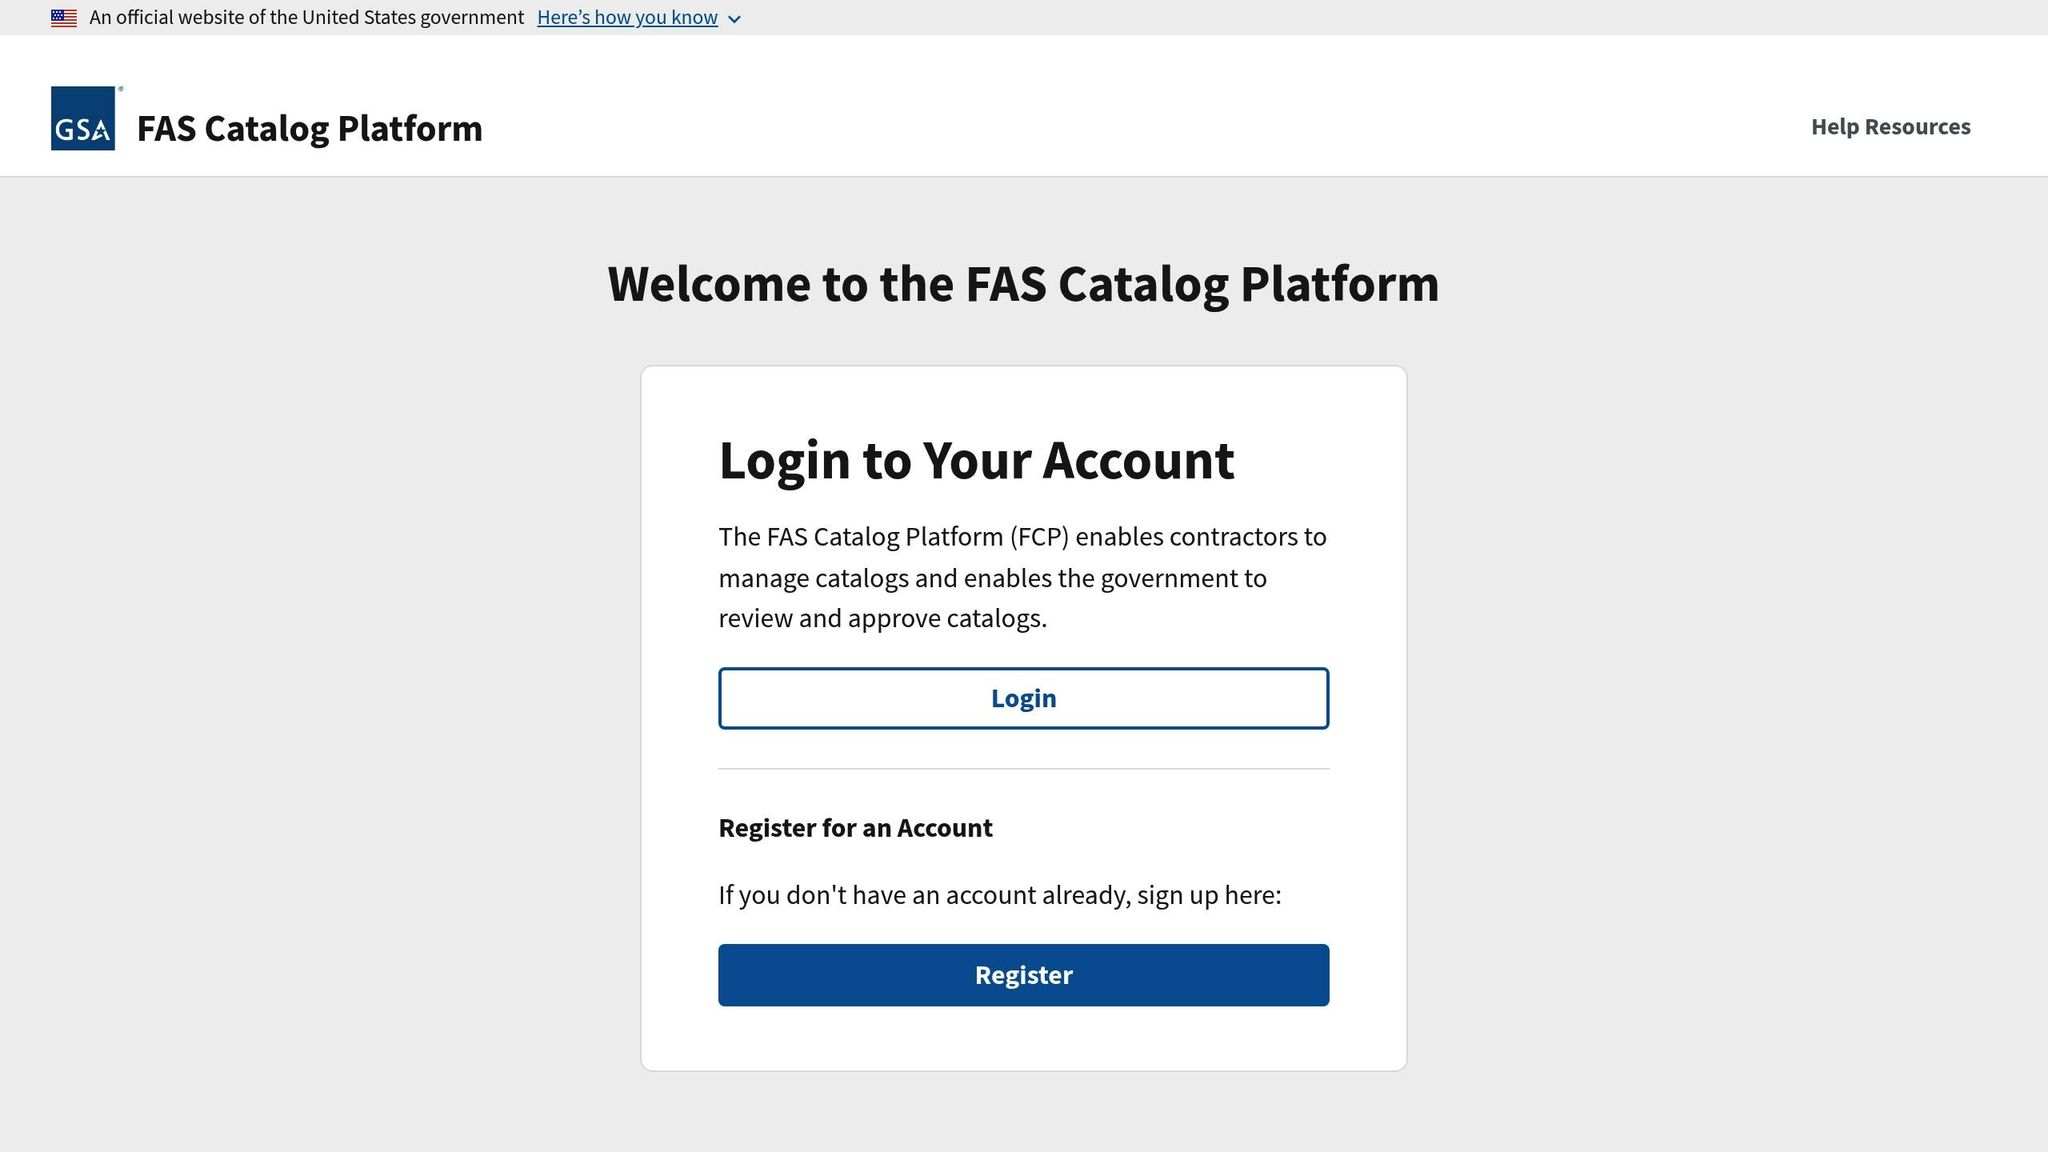
Task: Click the chevron next to "Here's how you know"
Action: tap(735, 18)
